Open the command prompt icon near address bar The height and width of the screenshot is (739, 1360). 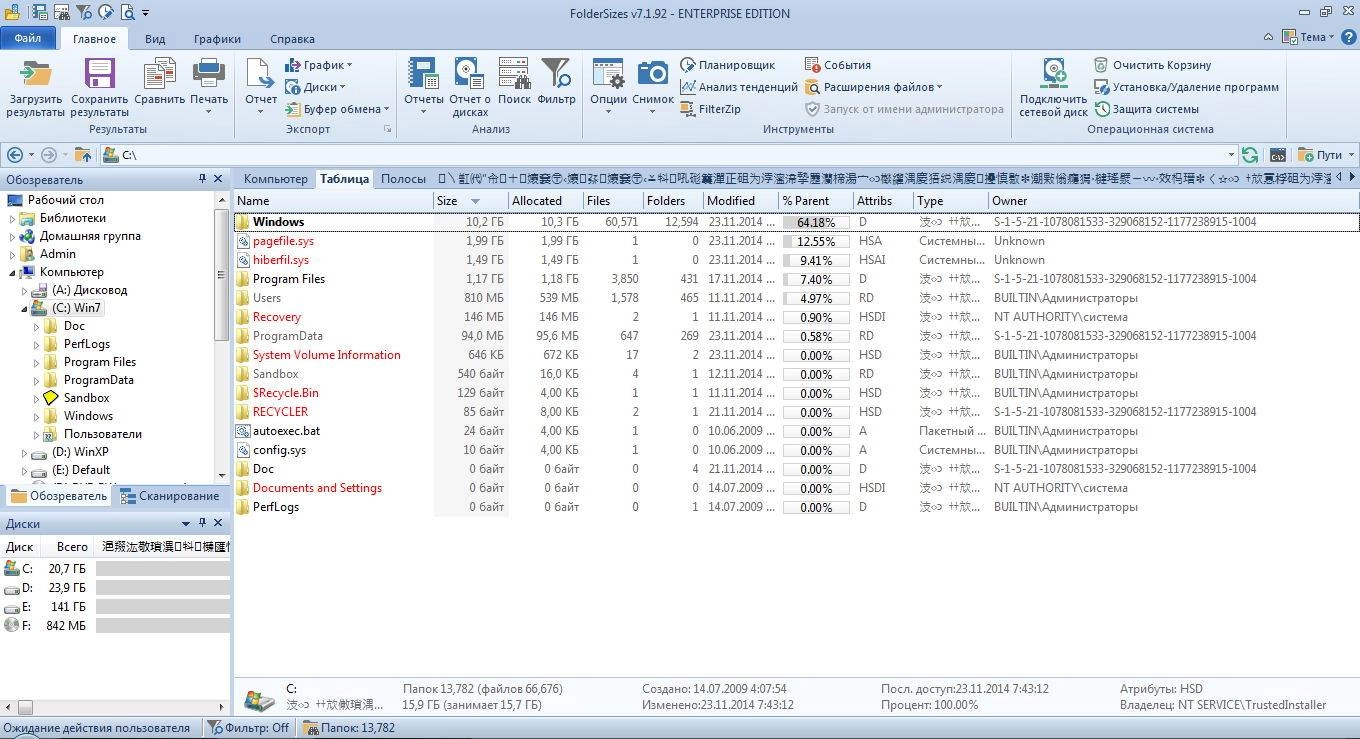1278,155
